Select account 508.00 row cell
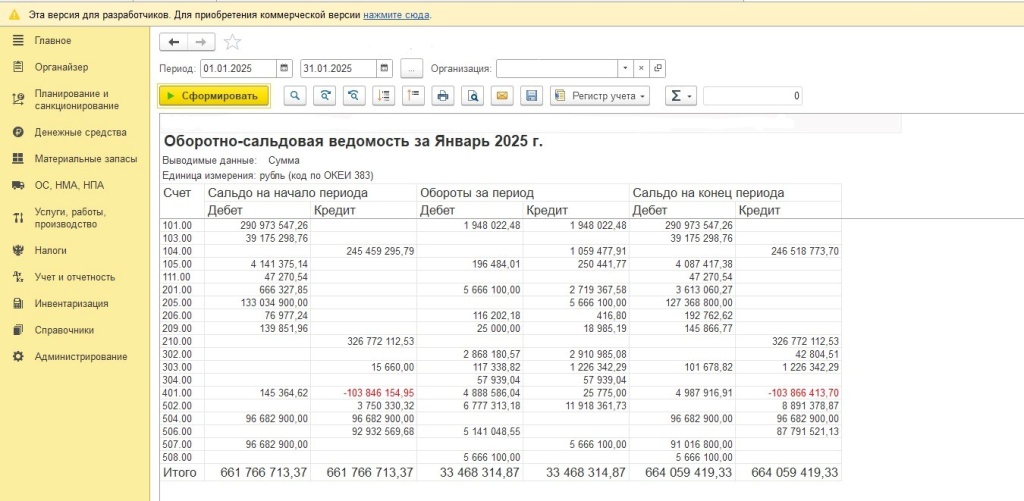This screenshot has height=501, width=1024. point(182,457)
